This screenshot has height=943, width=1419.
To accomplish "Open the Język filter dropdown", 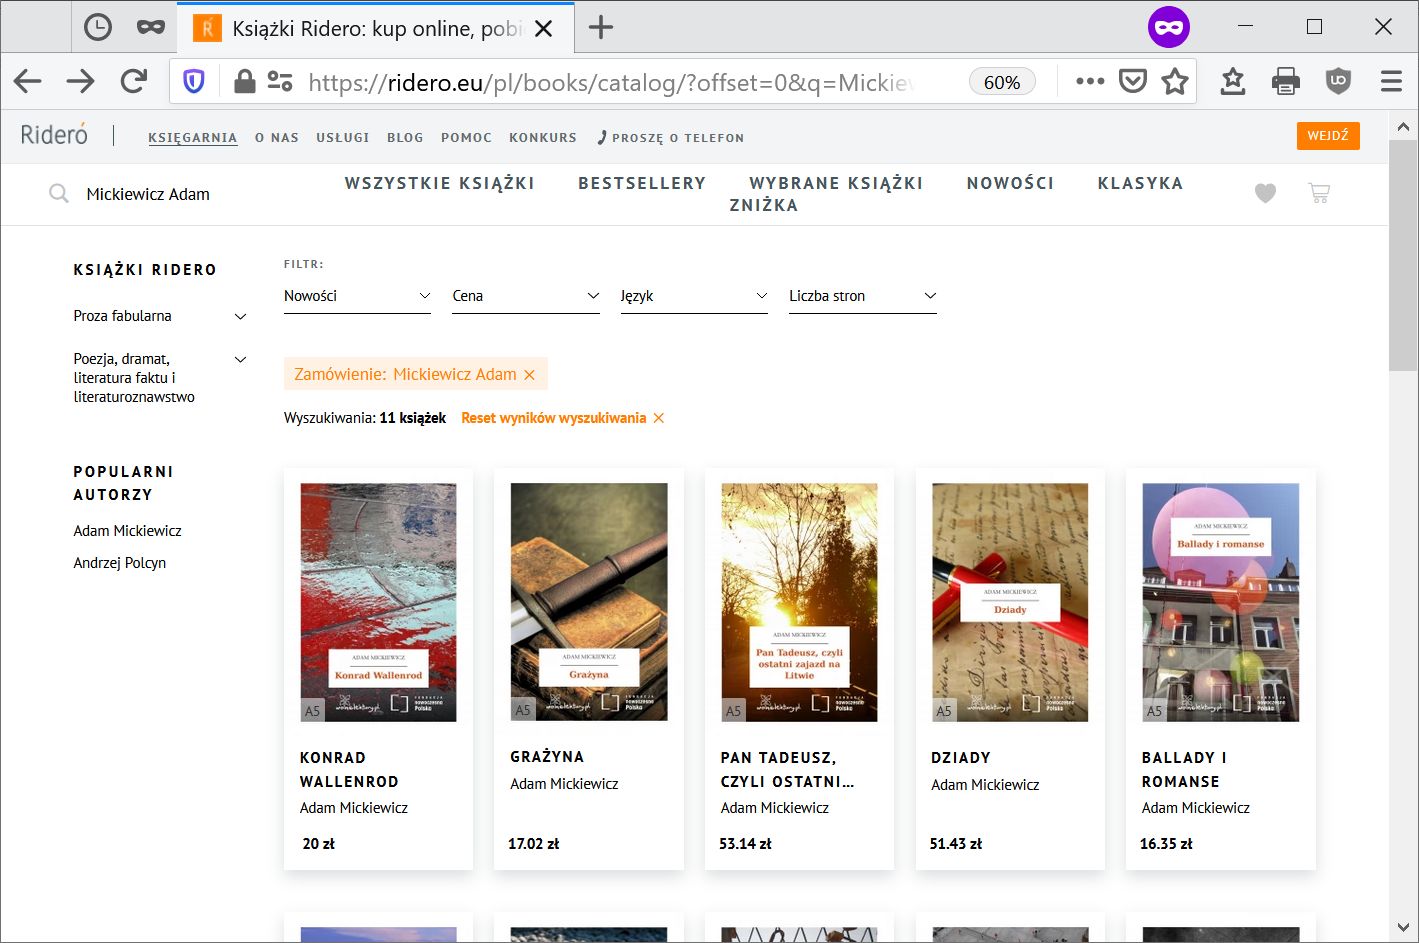I will pos(694,296).
